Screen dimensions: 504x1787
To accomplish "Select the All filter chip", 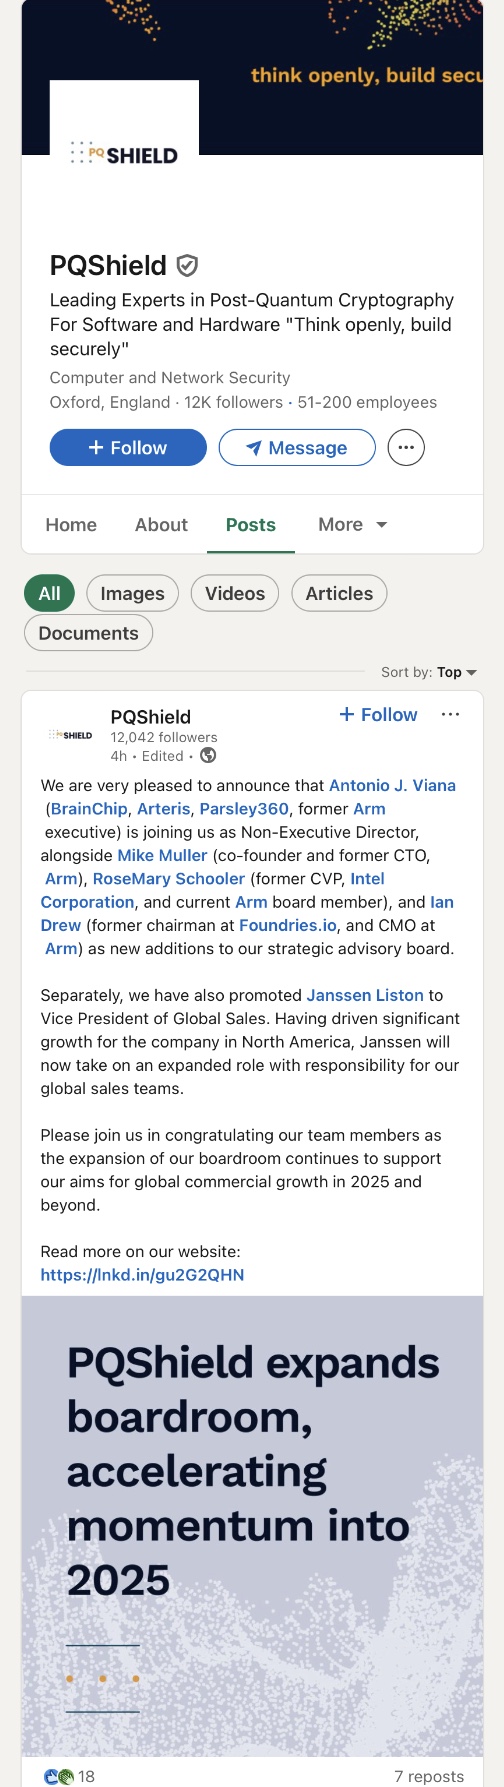I will pos(49,593).
